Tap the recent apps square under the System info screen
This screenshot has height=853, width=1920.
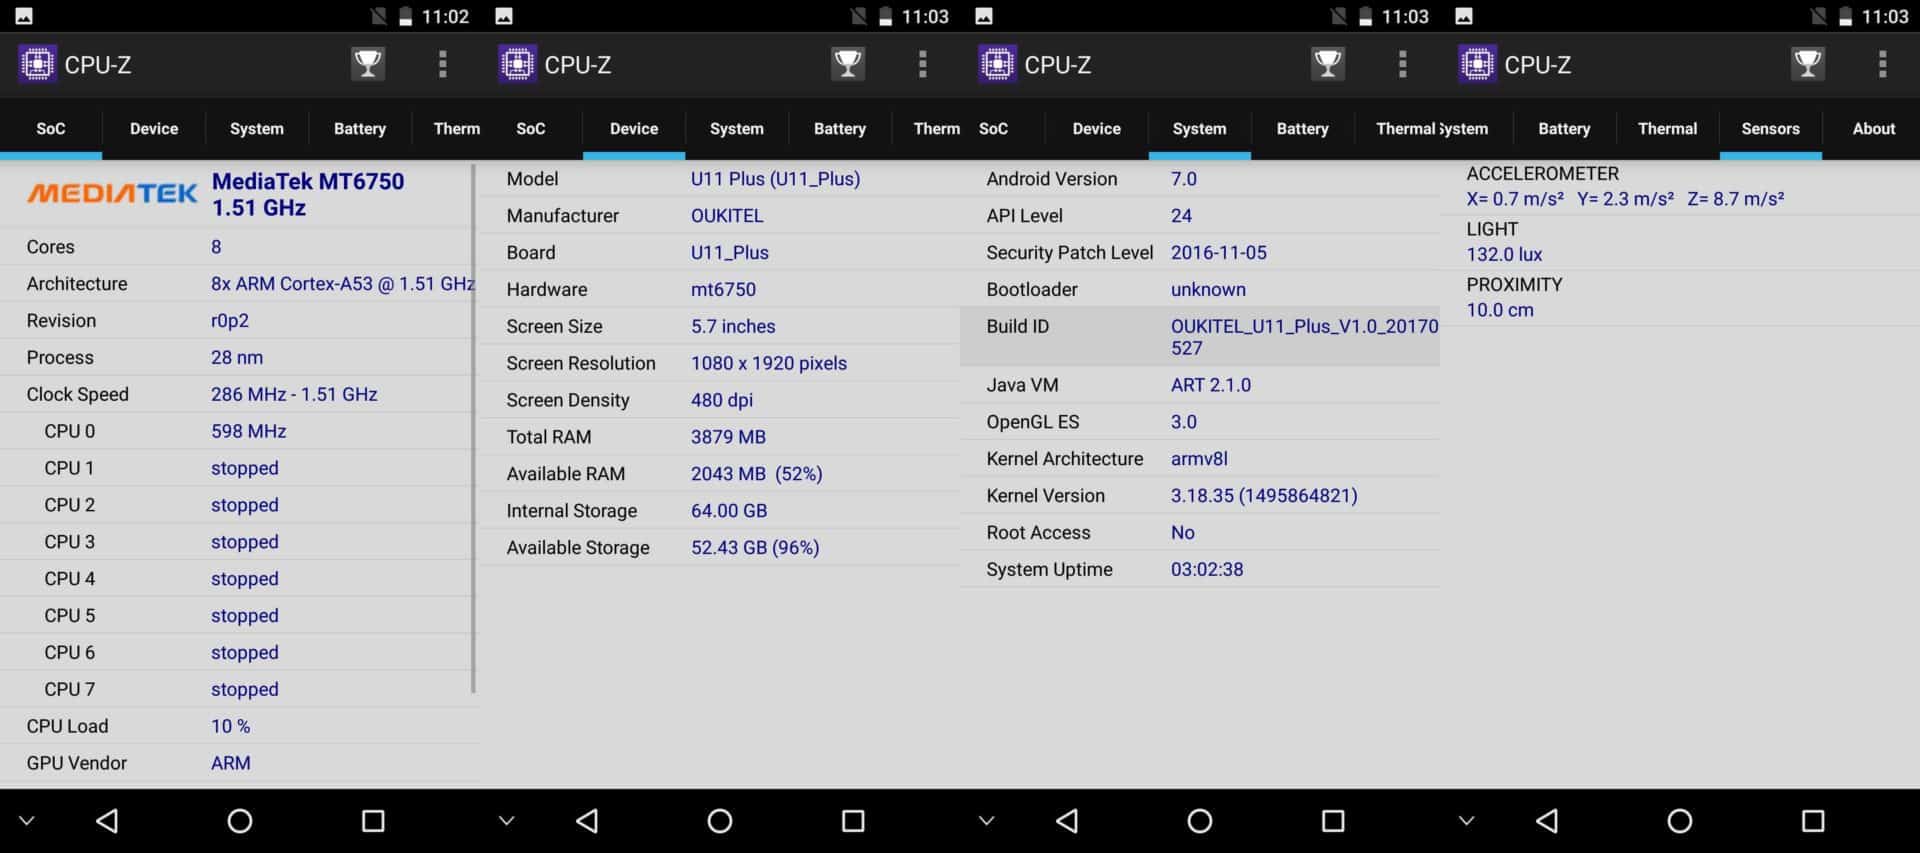(1333, 821)
